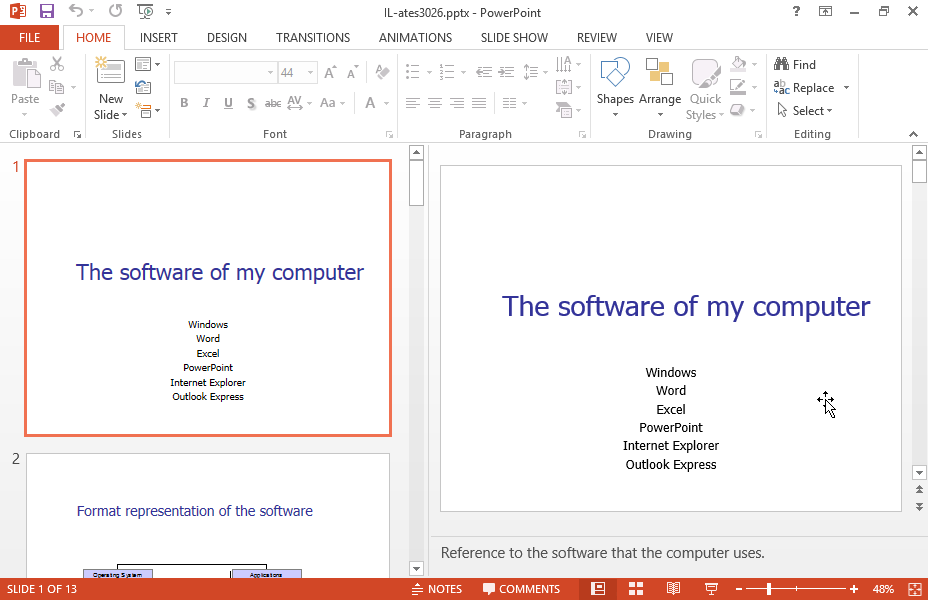This screenshot has height=600, width=928.
Task: Click the Shape Fill icon
Action: 738,63
